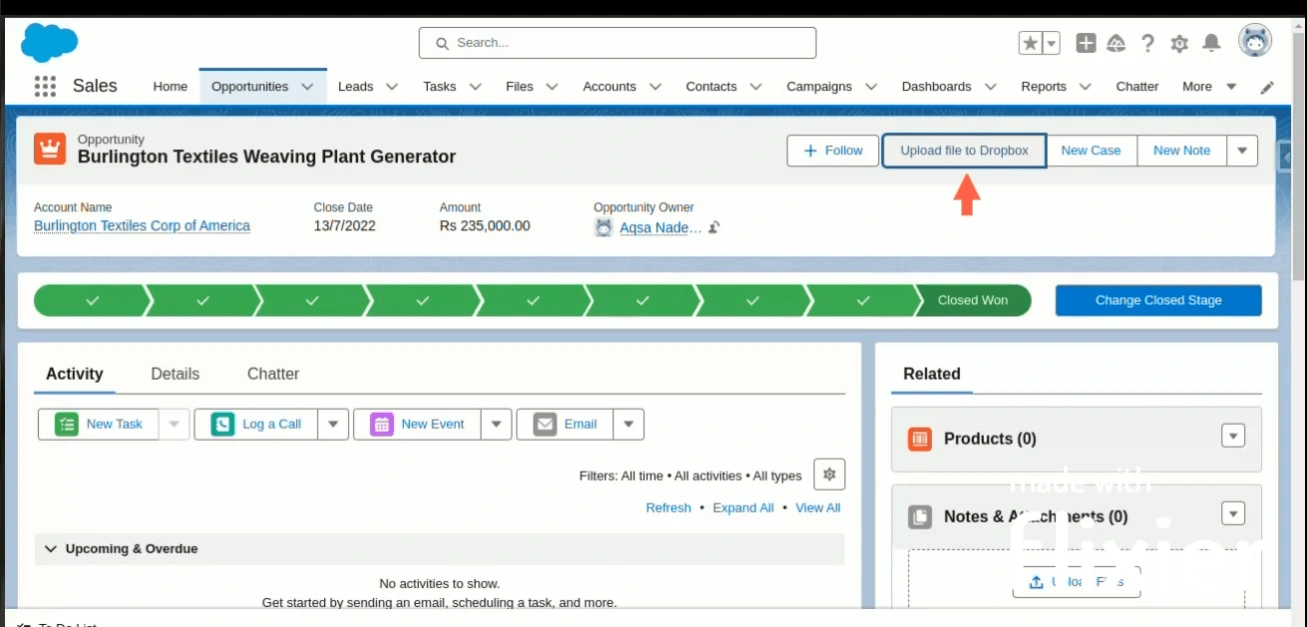Click the Email envelope icon
The height and width of the screenshot is (627, 1307).
tap(544, 424)
